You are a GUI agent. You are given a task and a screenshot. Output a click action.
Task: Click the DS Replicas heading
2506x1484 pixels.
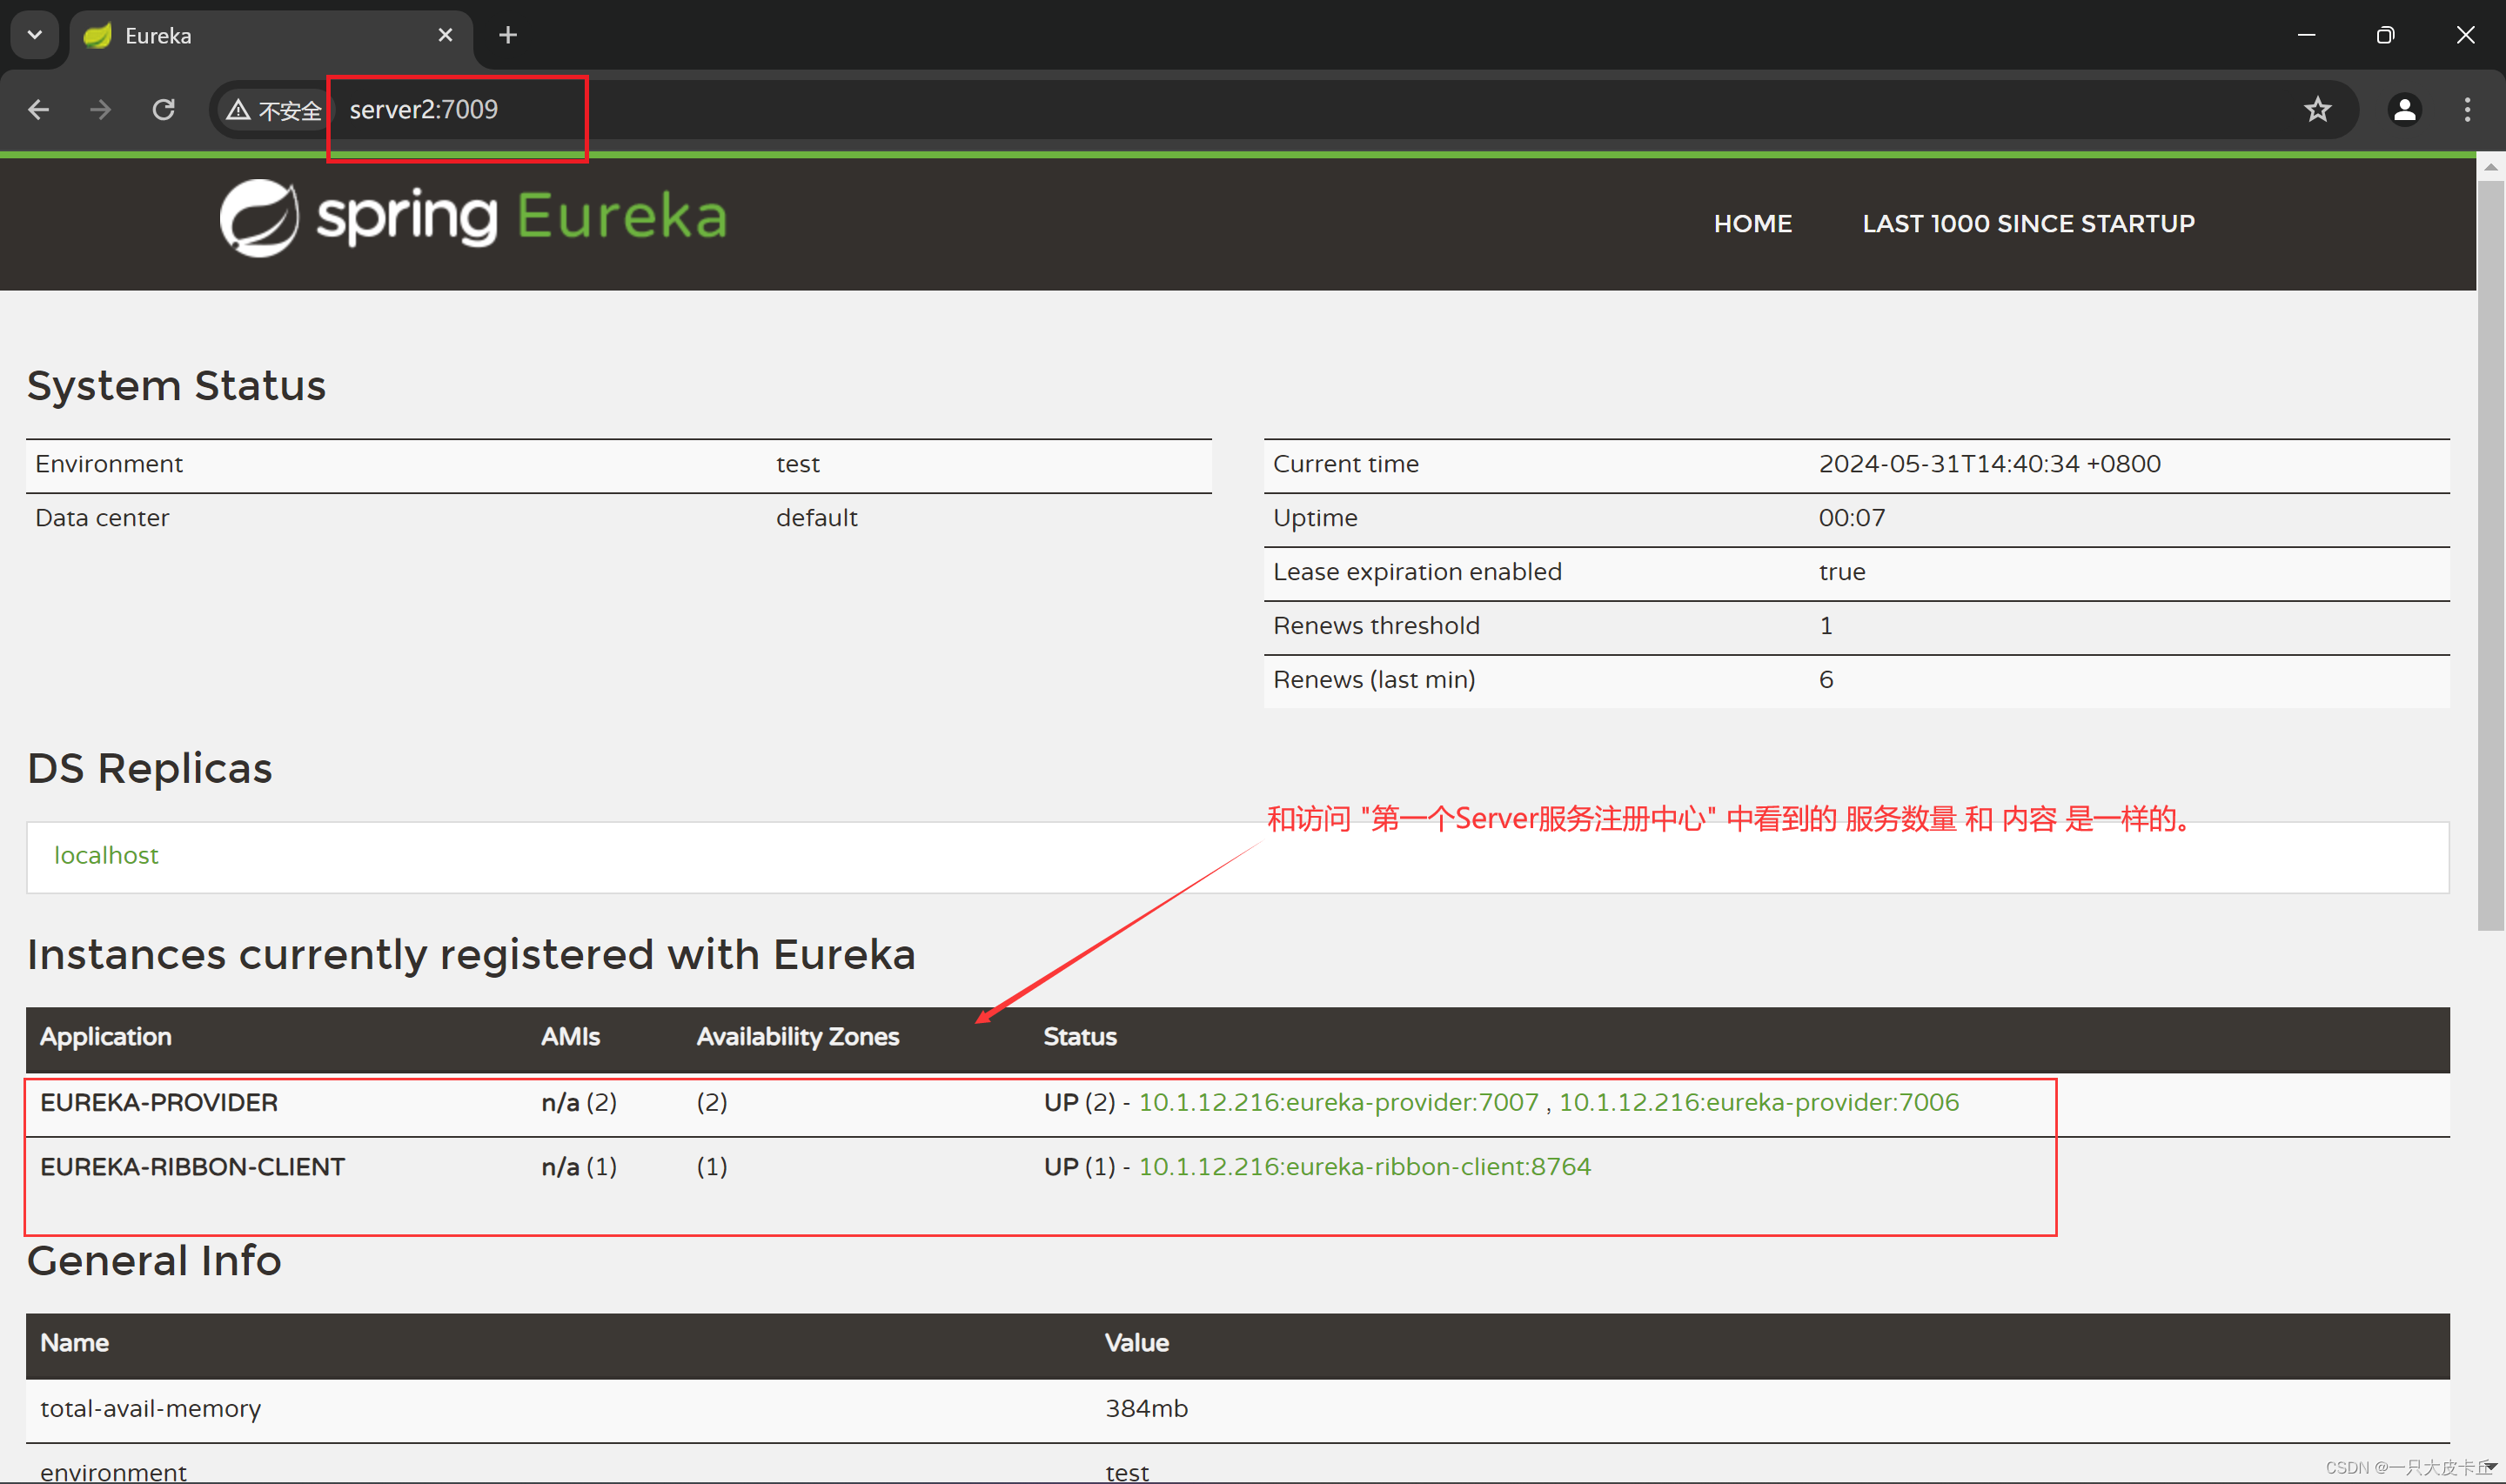[x=149, y=768]
